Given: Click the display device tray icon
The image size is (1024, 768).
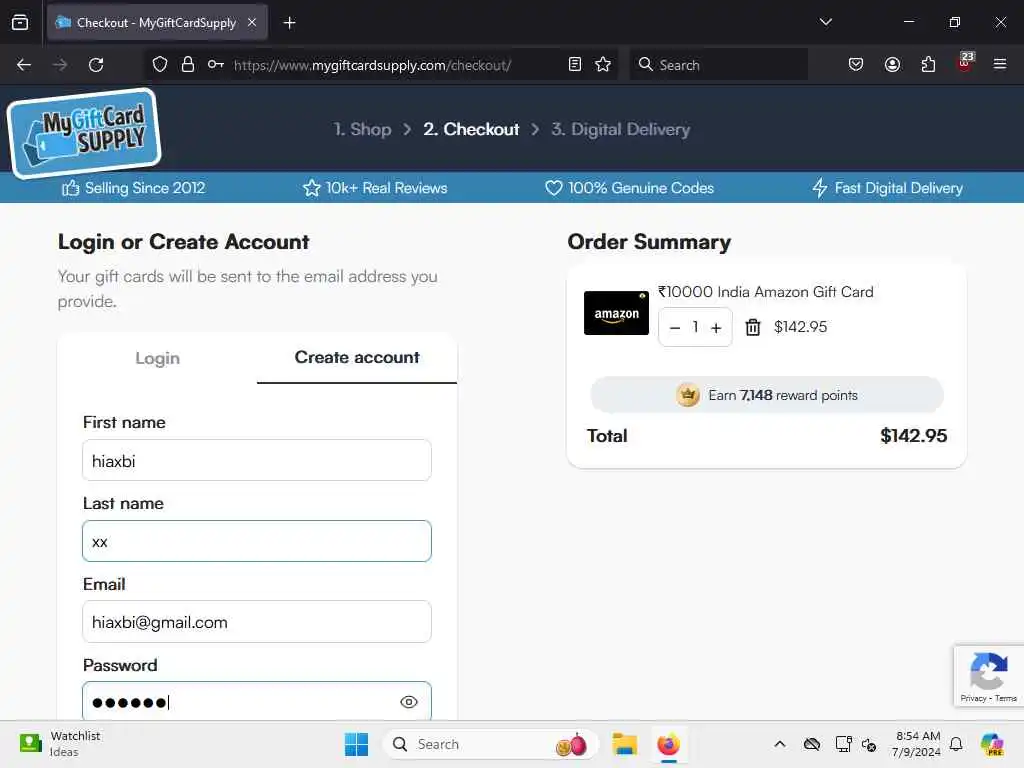Looking at the screenshot, I should click(843, 744).
